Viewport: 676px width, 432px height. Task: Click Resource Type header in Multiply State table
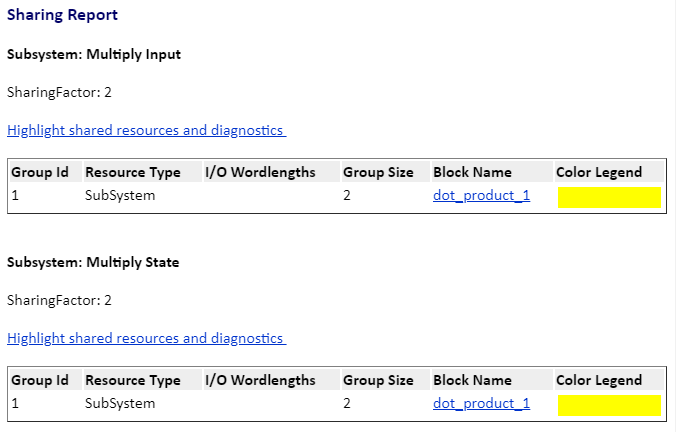[x=133, y=380]
